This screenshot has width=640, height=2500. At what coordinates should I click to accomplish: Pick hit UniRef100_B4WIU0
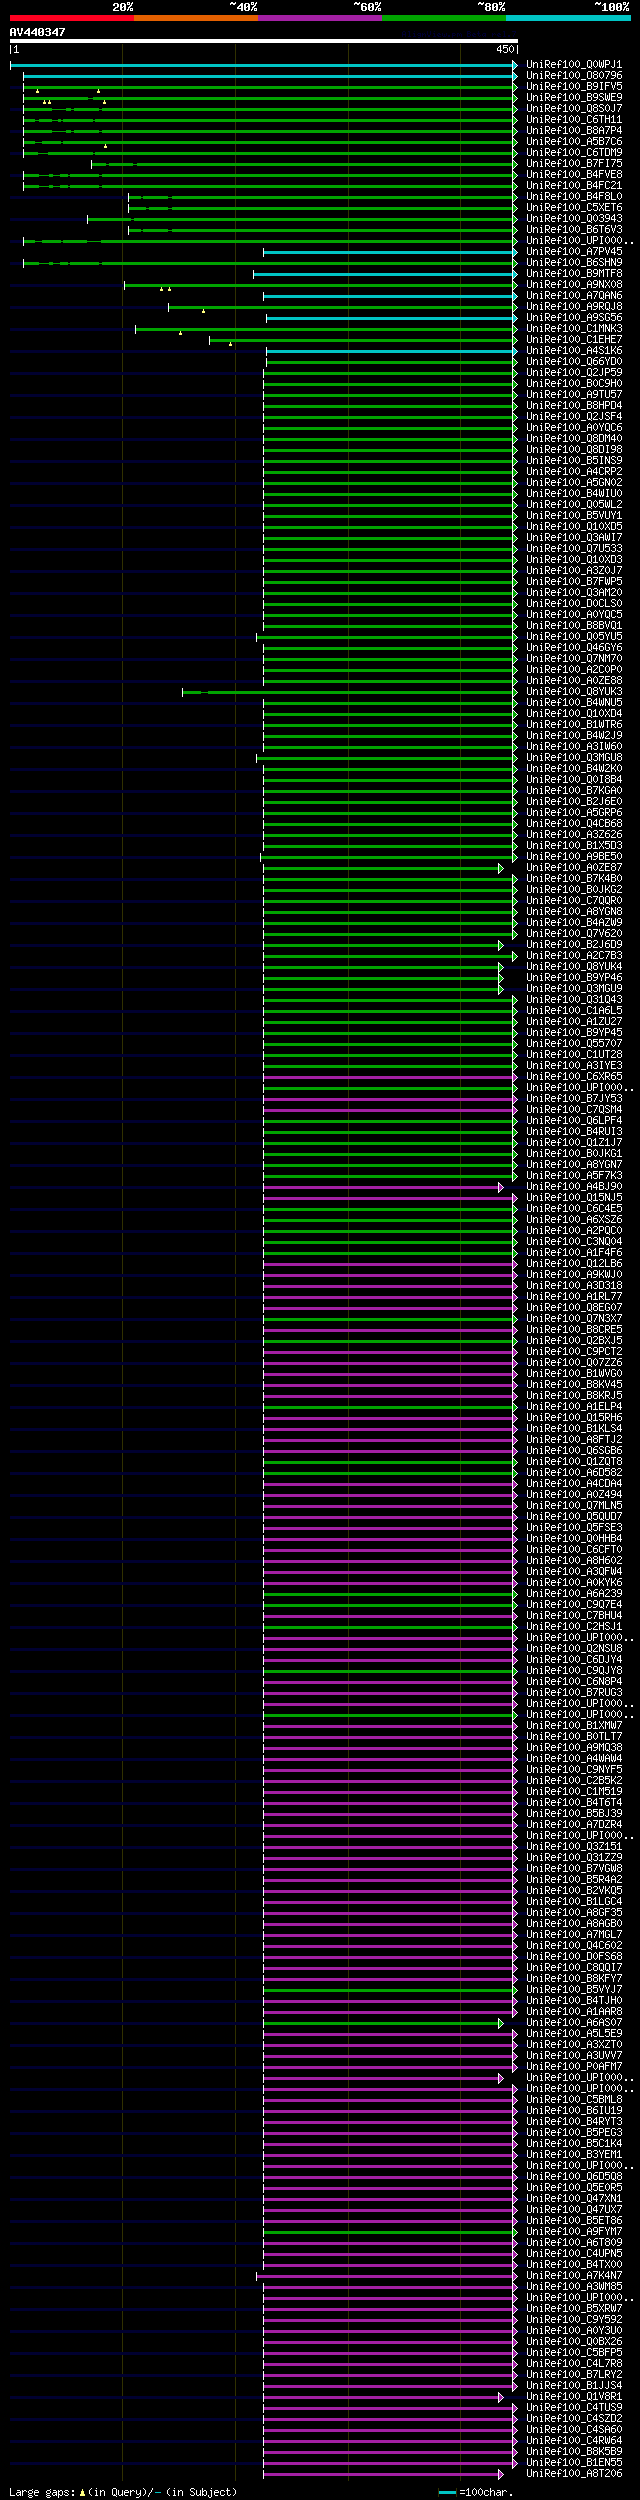574,494
